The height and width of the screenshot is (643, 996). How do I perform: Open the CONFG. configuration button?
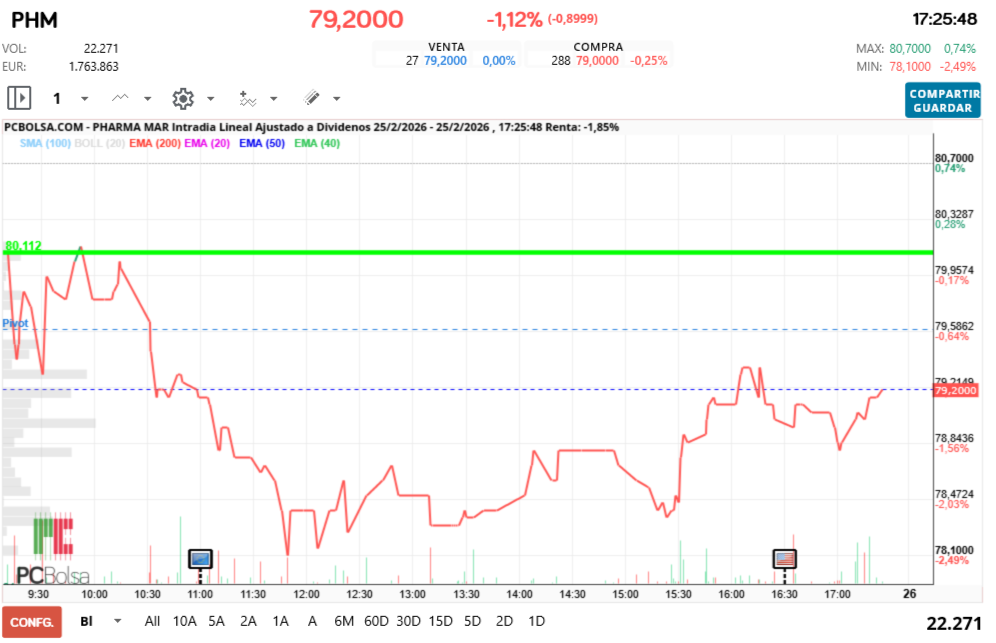click(32, 621)
